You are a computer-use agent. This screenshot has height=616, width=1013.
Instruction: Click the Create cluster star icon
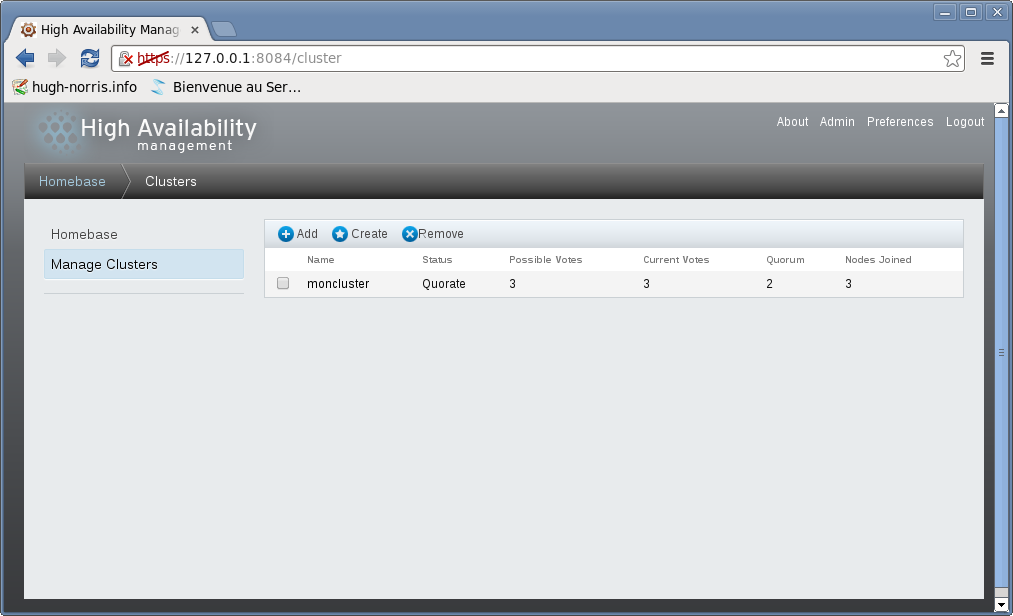pos(340,234)
